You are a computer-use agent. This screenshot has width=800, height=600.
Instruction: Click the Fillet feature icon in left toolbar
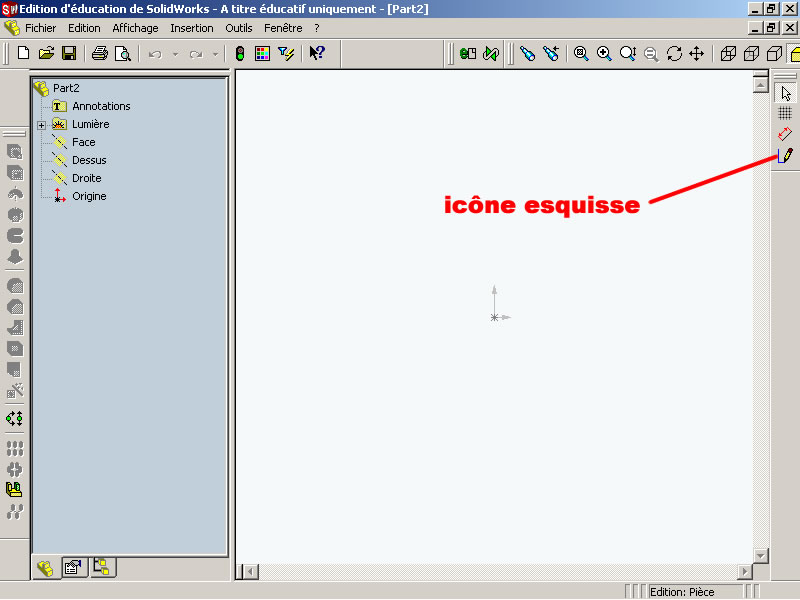pos(15,286)
